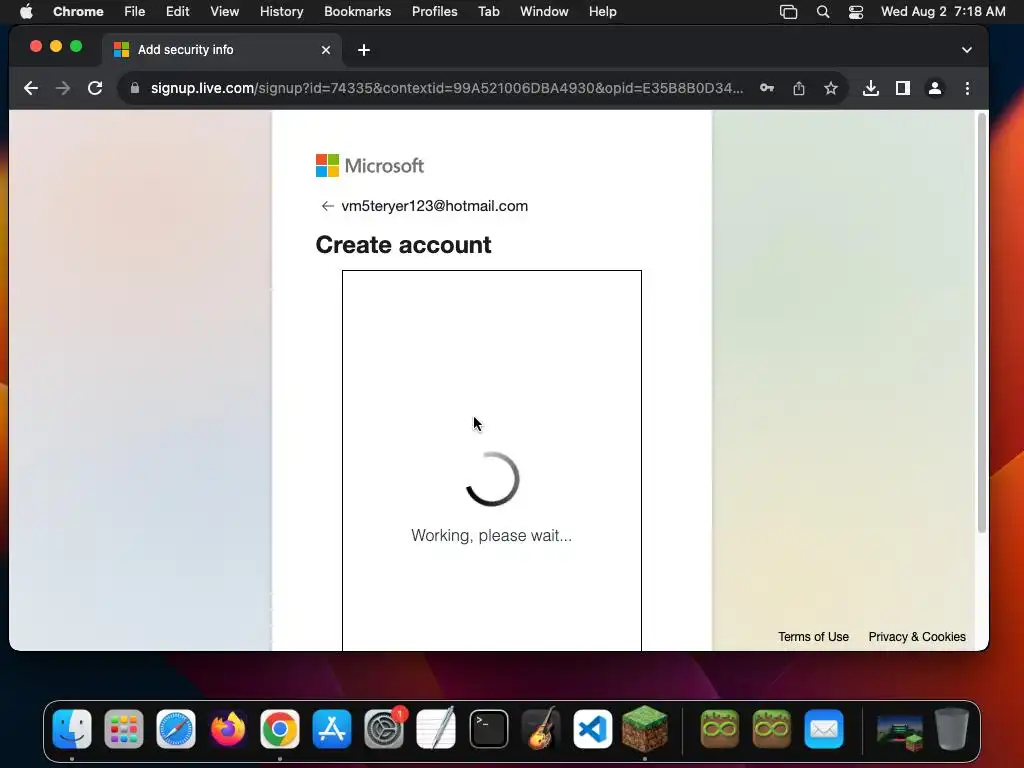Open saved passwords key icon
The height and width of the screenshot is (768, 1024).
pos(767,88)
